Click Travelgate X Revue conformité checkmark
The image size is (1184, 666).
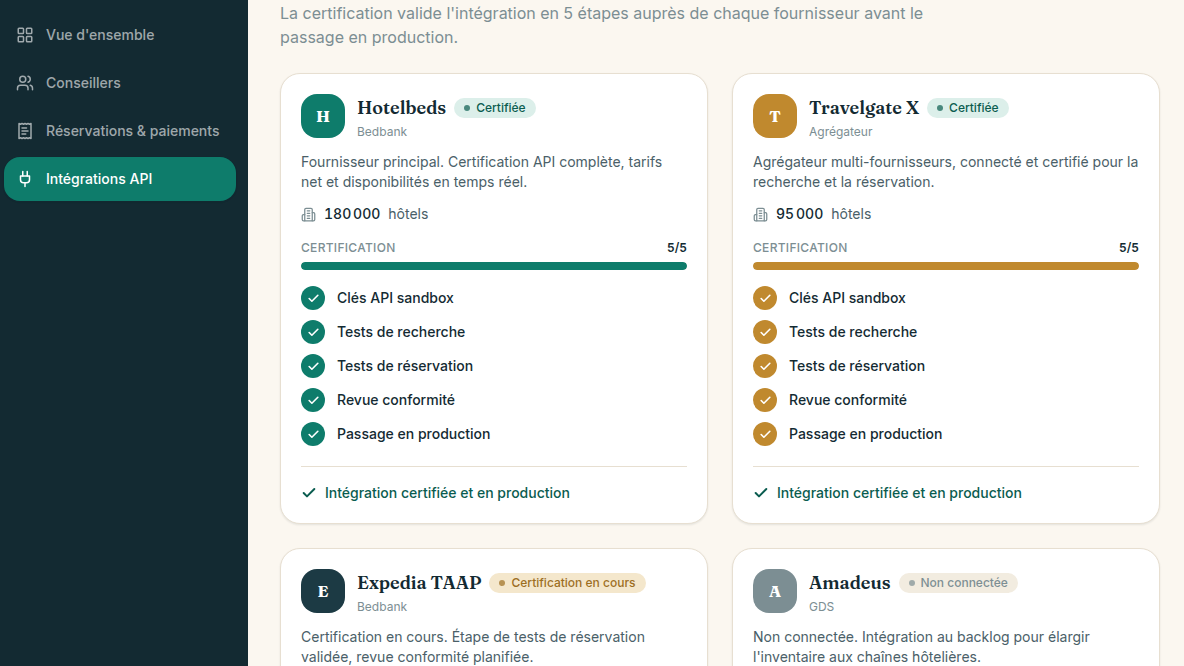coord(765,400)
